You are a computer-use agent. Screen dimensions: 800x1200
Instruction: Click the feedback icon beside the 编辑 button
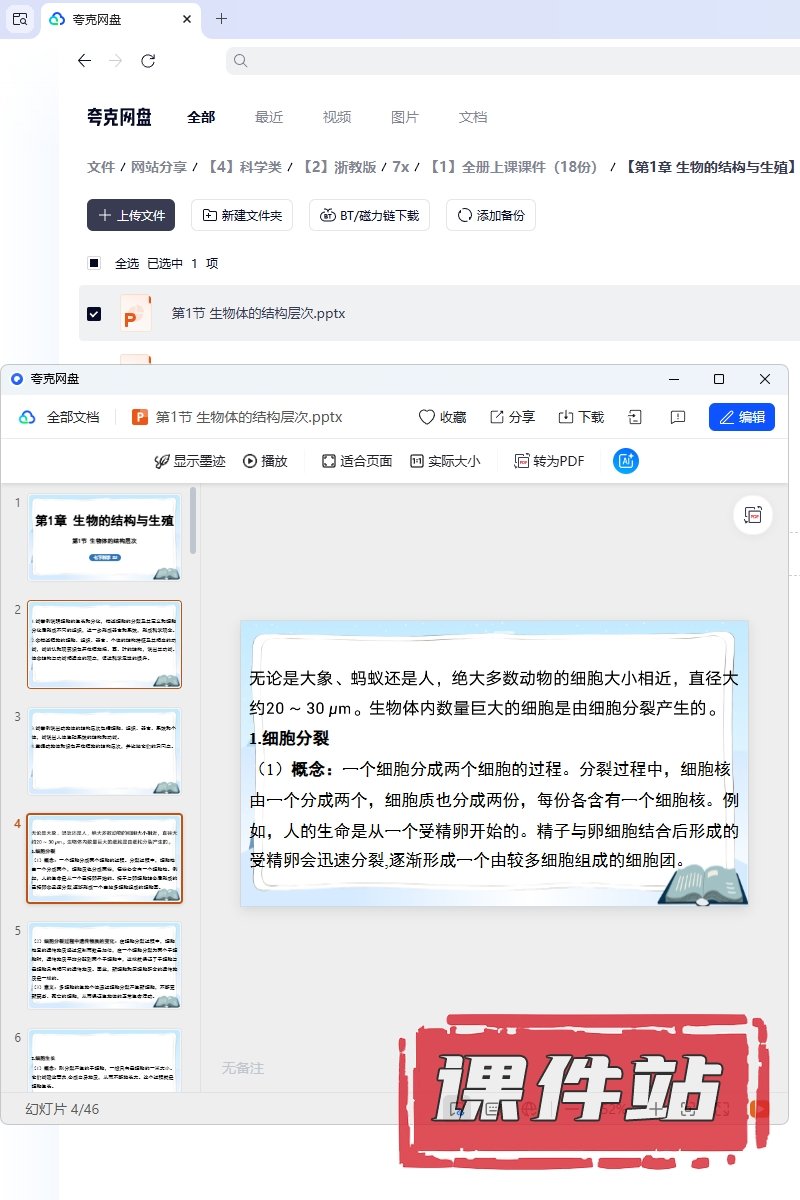pos(678,417)
